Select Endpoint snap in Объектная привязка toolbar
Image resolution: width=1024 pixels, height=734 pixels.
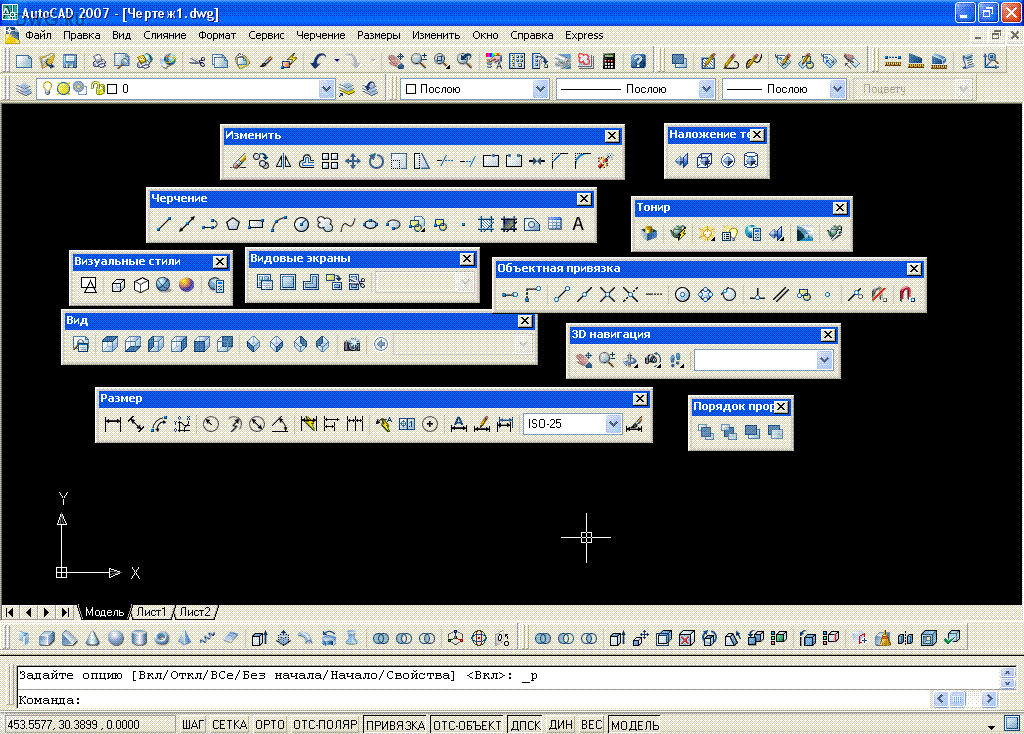pos(562,295)
